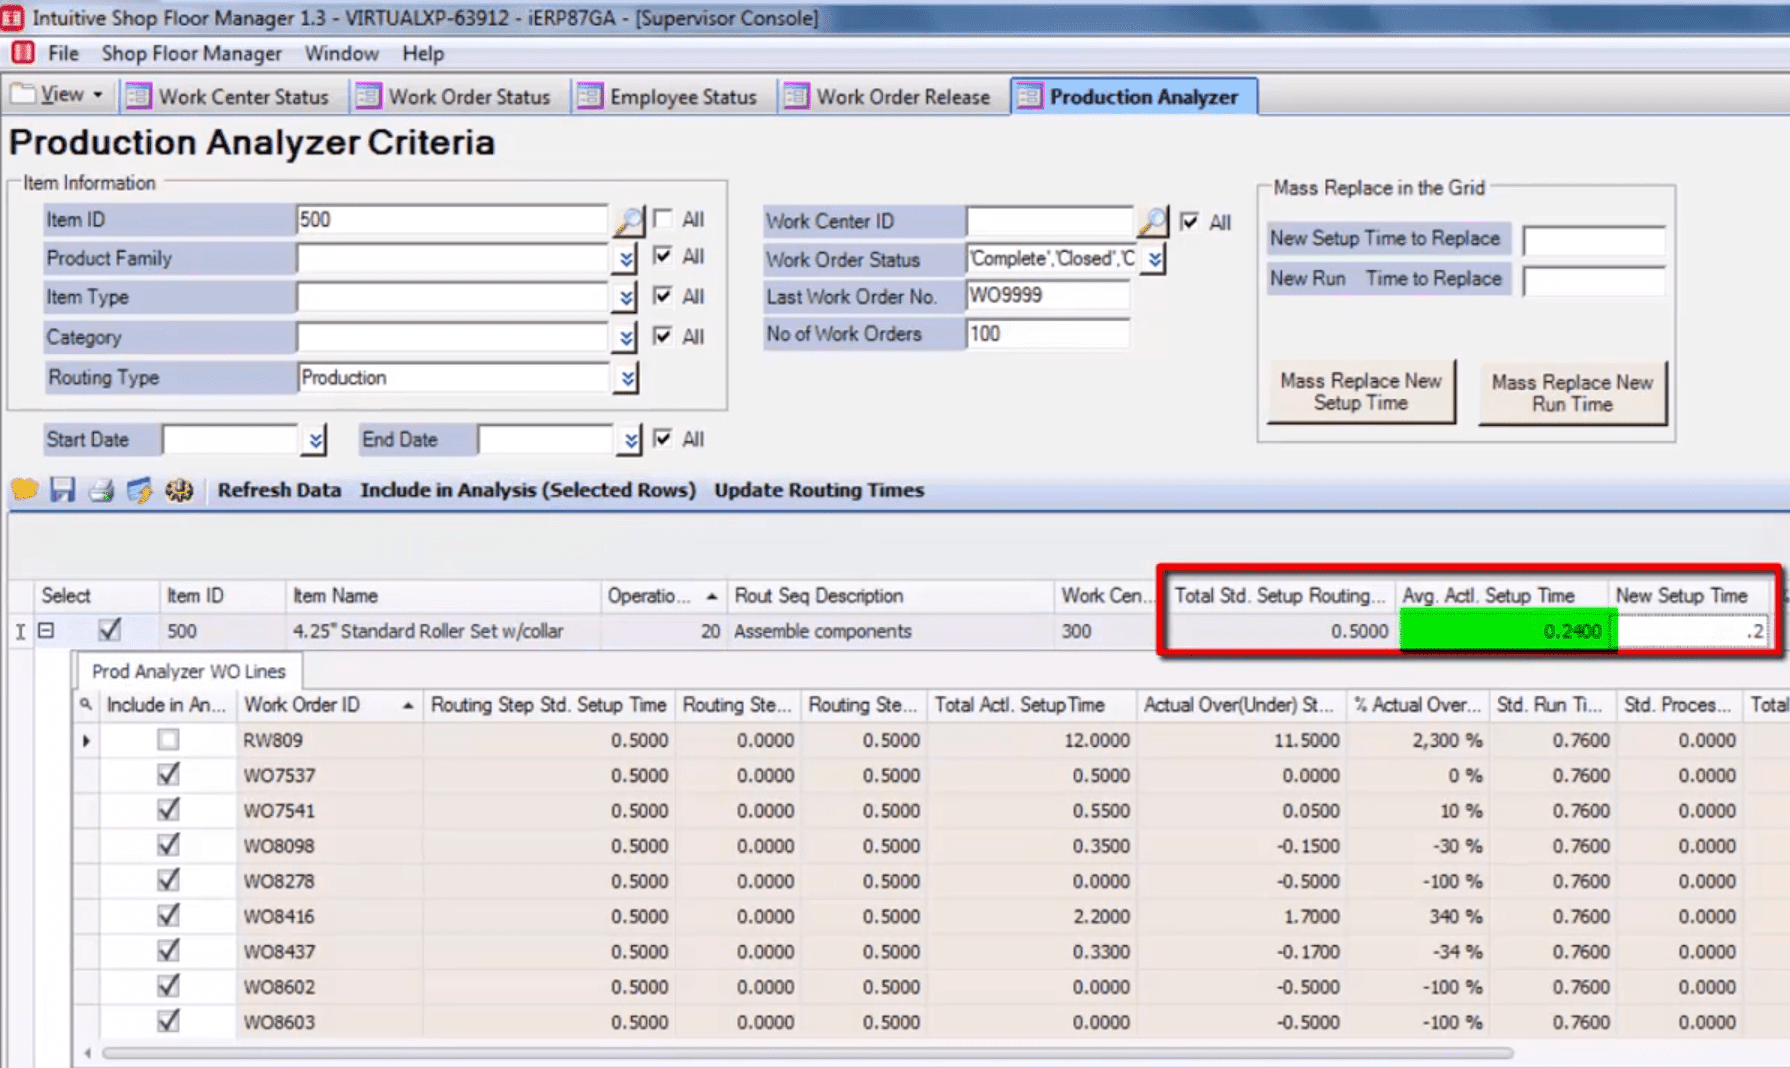Viewport: 1790px width, 1068px height.
Task: Click Mass Replace New Setup Time button
Action: coord(1360,392)
